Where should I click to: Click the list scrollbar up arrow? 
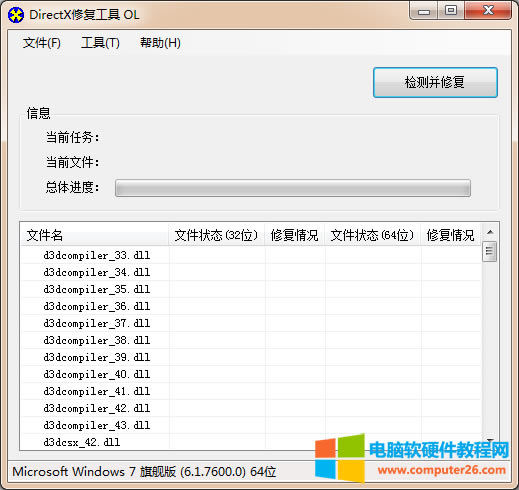(490, 232)
